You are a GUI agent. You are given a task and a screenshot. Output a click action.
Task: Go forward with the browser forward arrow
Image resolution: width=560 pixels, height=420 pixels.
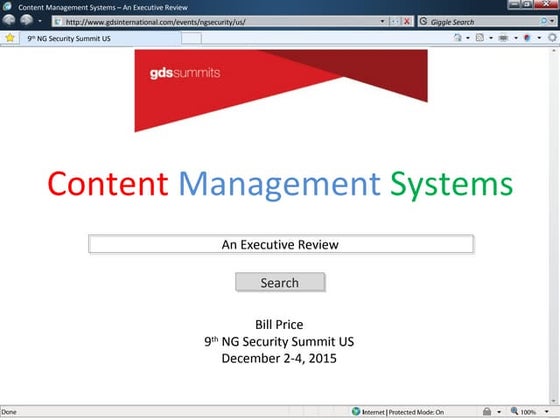(26, 20)
